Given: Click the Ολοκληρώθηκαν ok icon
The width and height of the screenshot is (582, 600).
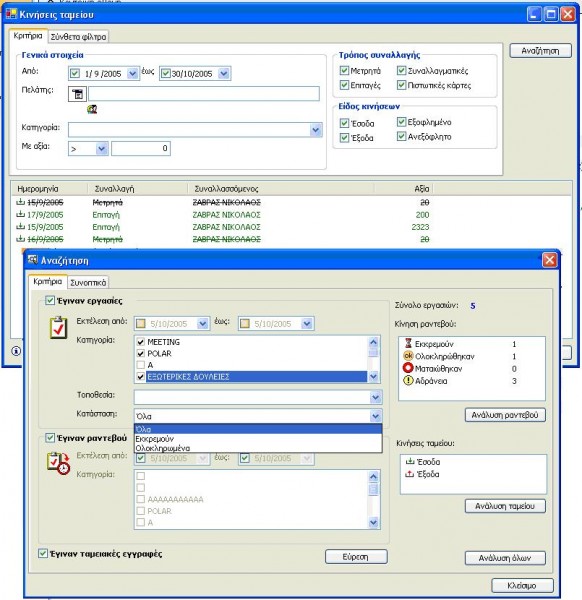Looking at the screenshot, I should 408,355.
